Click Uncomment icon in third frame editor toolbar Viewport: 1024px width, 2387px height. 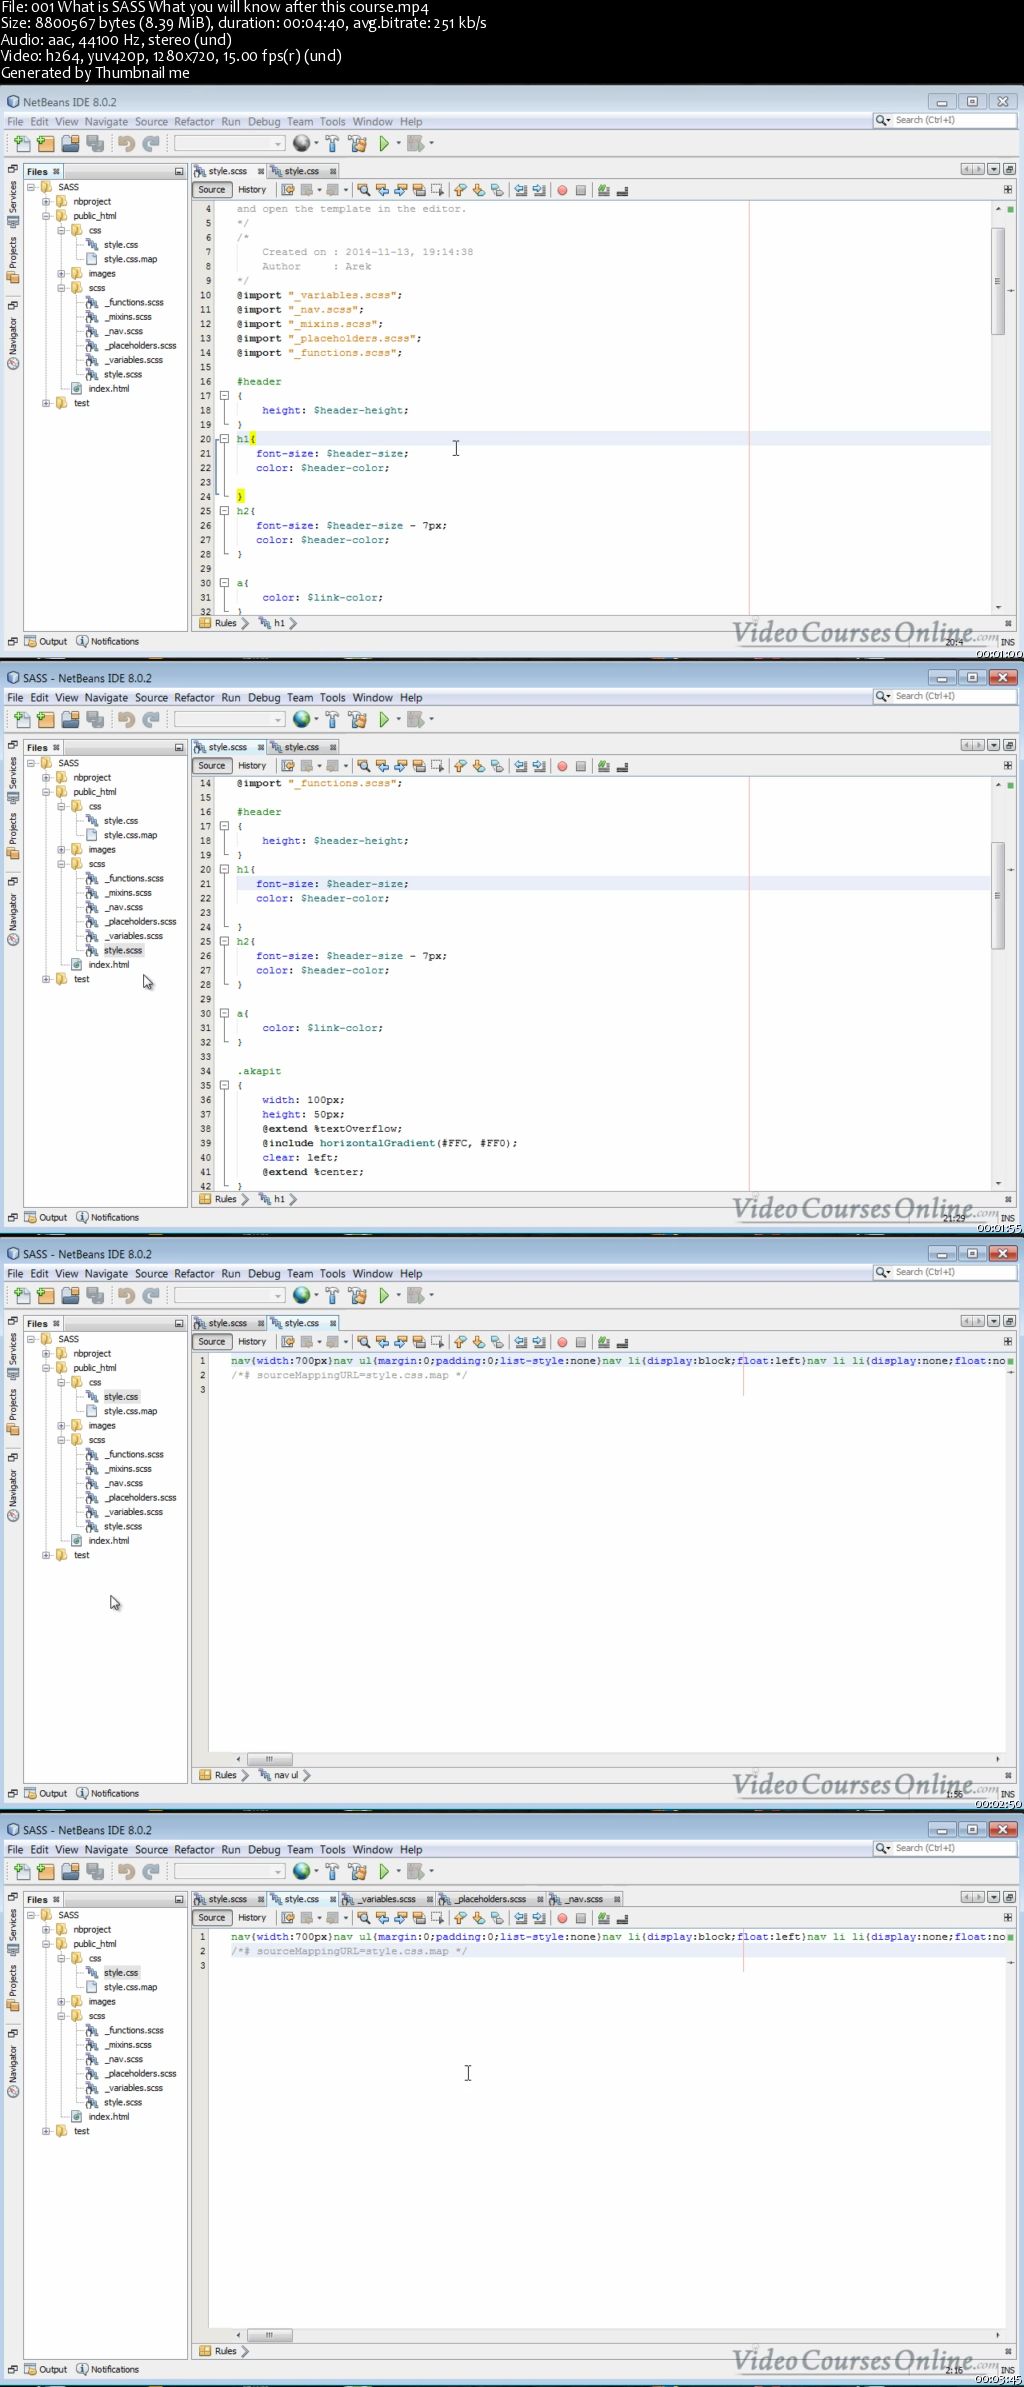click(622, 1342)
